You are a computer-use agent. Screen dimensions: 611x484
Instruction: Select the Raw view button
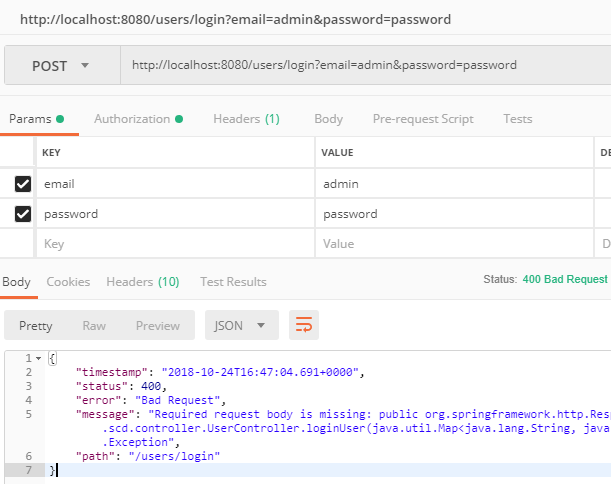coord(94,325)
